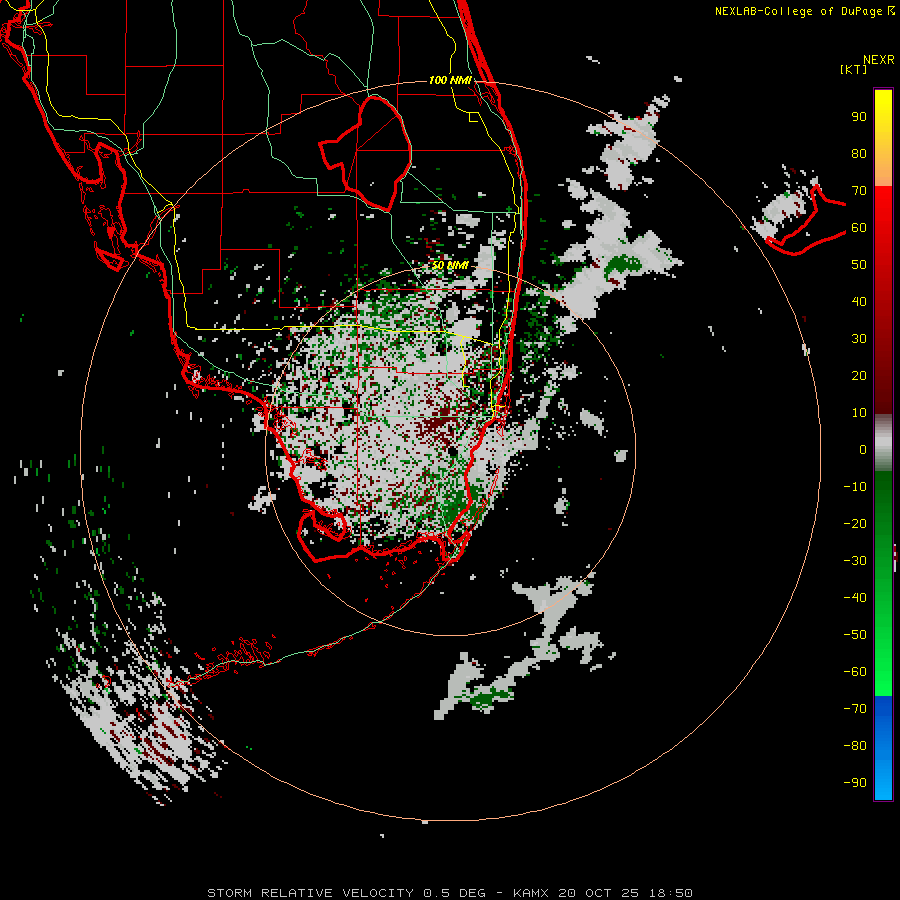Screen dimensions: 900x900
Task: Click the 40 value on the velocity scale
Action: coord(859,301)
